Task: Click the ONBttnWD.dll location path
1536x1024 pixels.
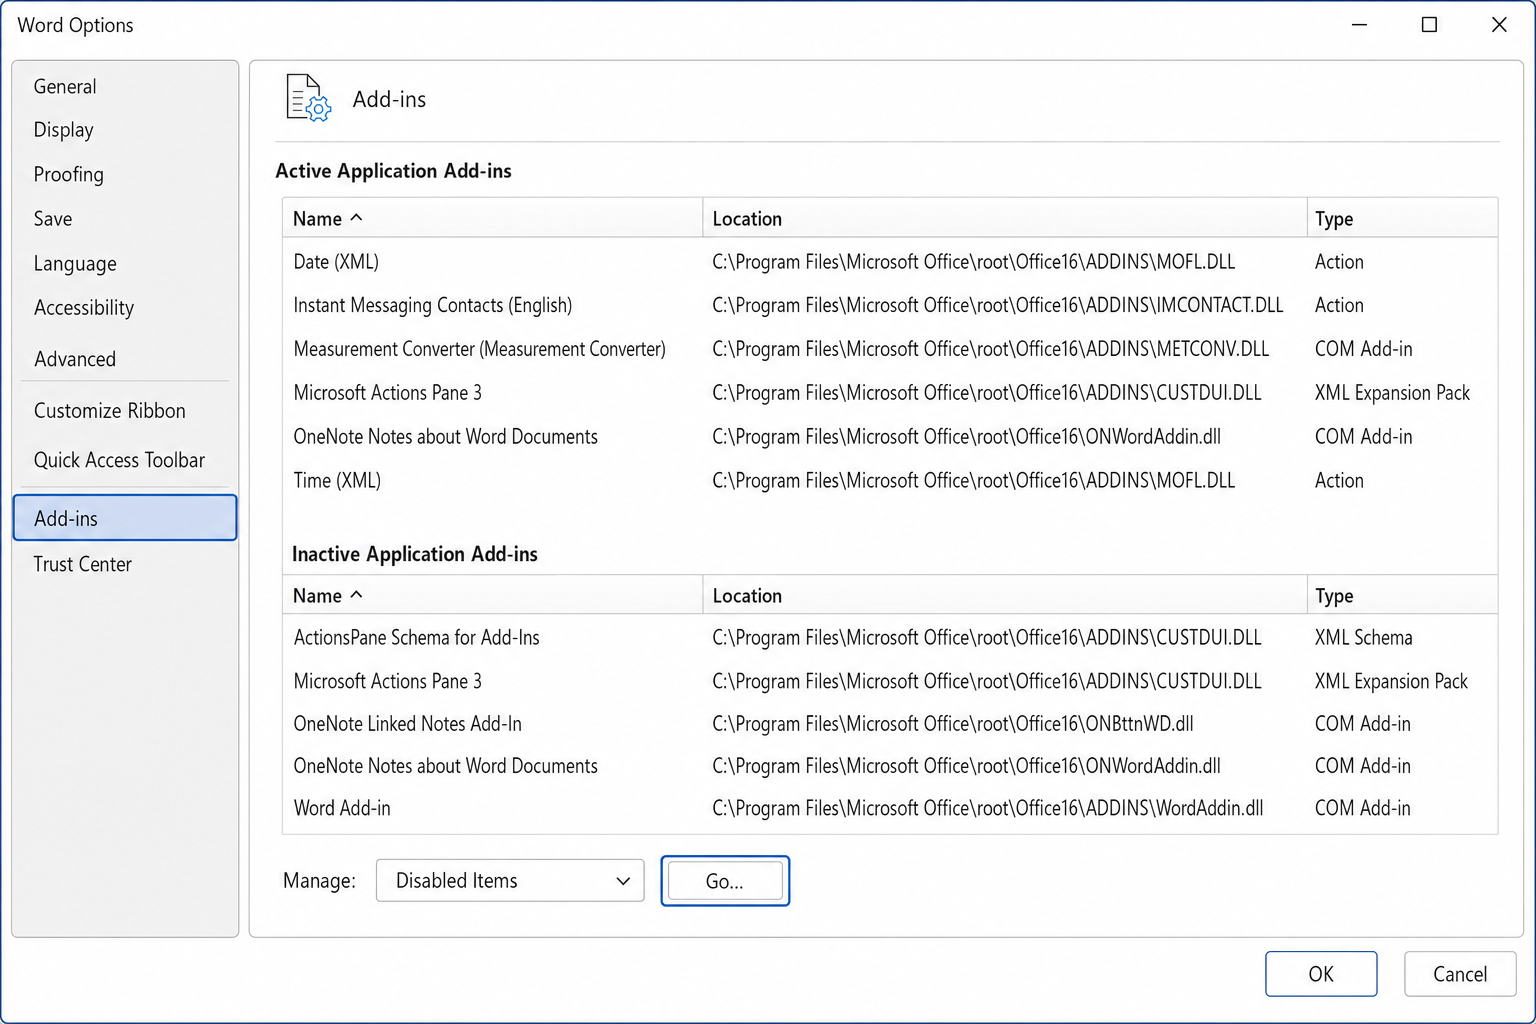Action: (953, 724)
